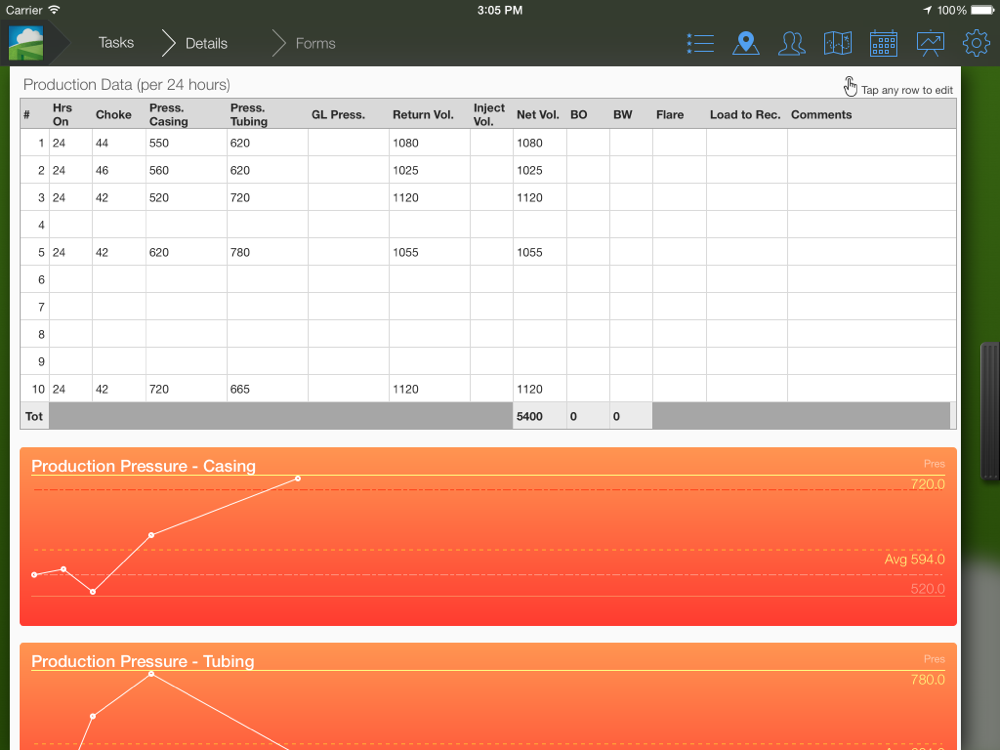Tap production data row 1 to edit
The width and height of the screenshot is (1000, 750).
300,143
